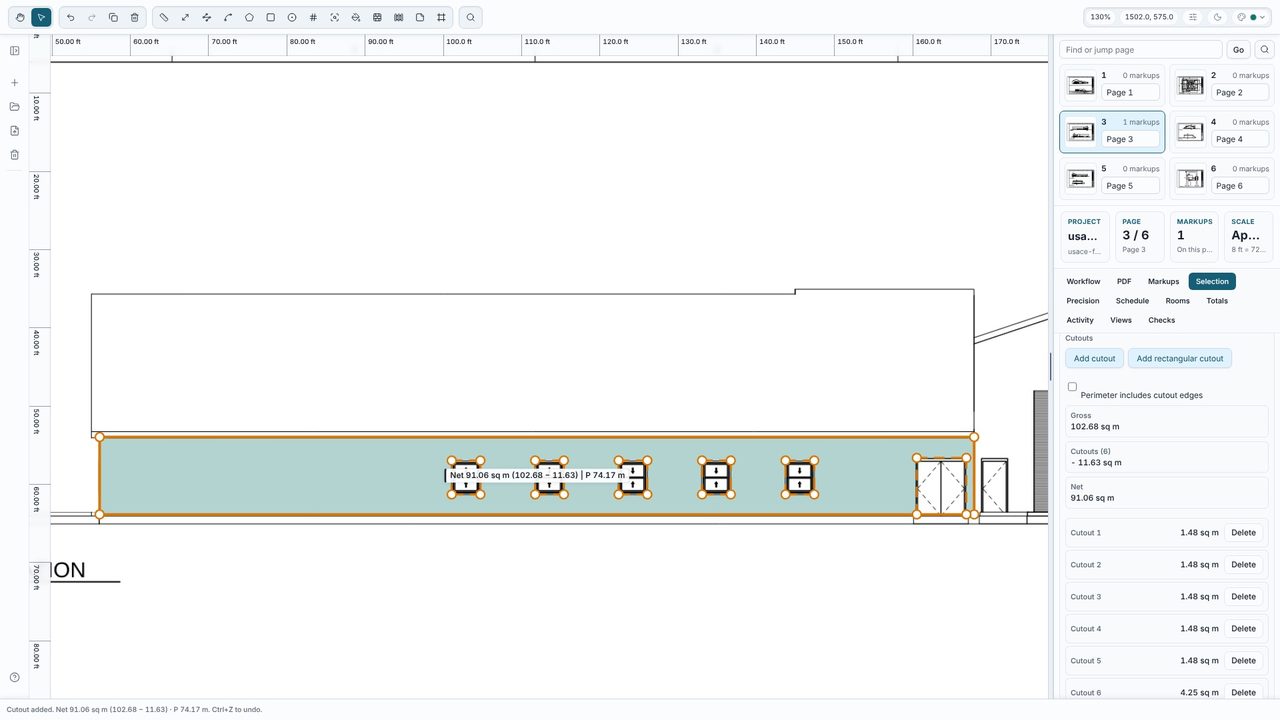
Task: Open the Checks tab
Action: pos(1161,320)
